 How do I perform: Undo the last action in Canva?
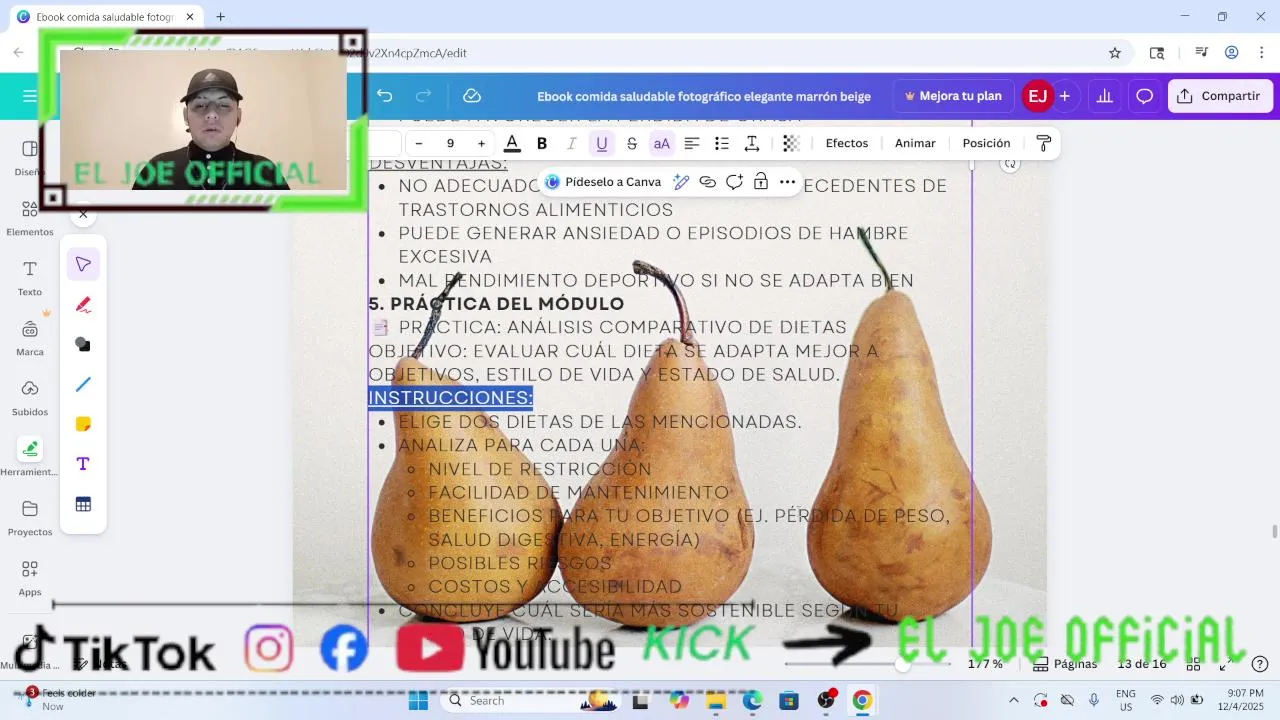[x=385, y=96]
